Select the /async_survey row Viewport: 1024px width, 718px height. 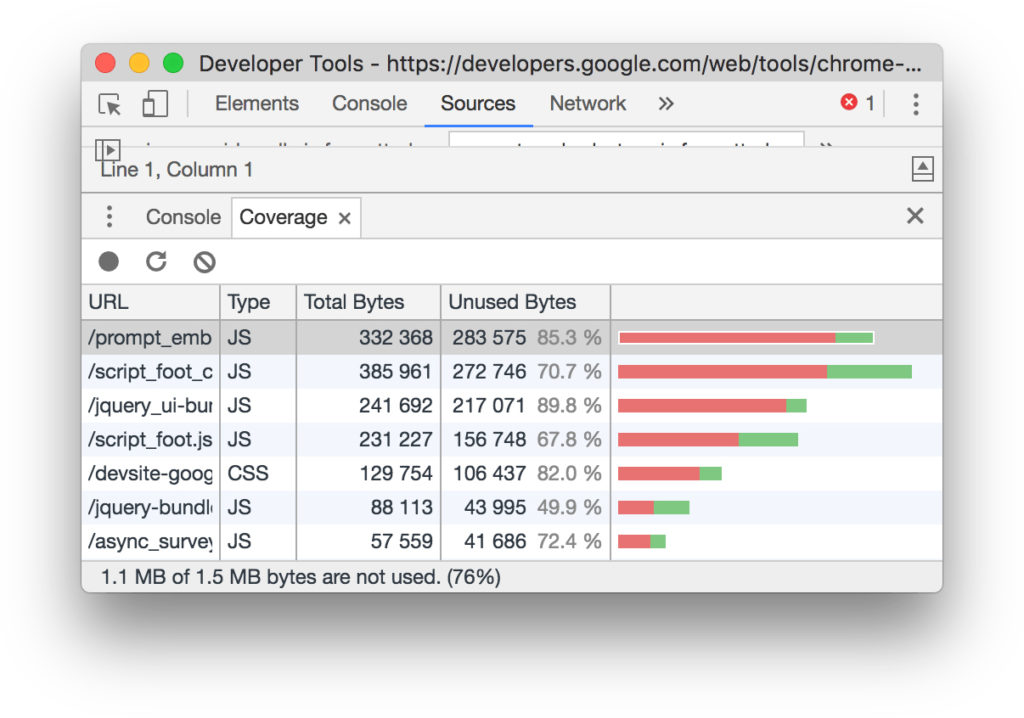[512, 541]
